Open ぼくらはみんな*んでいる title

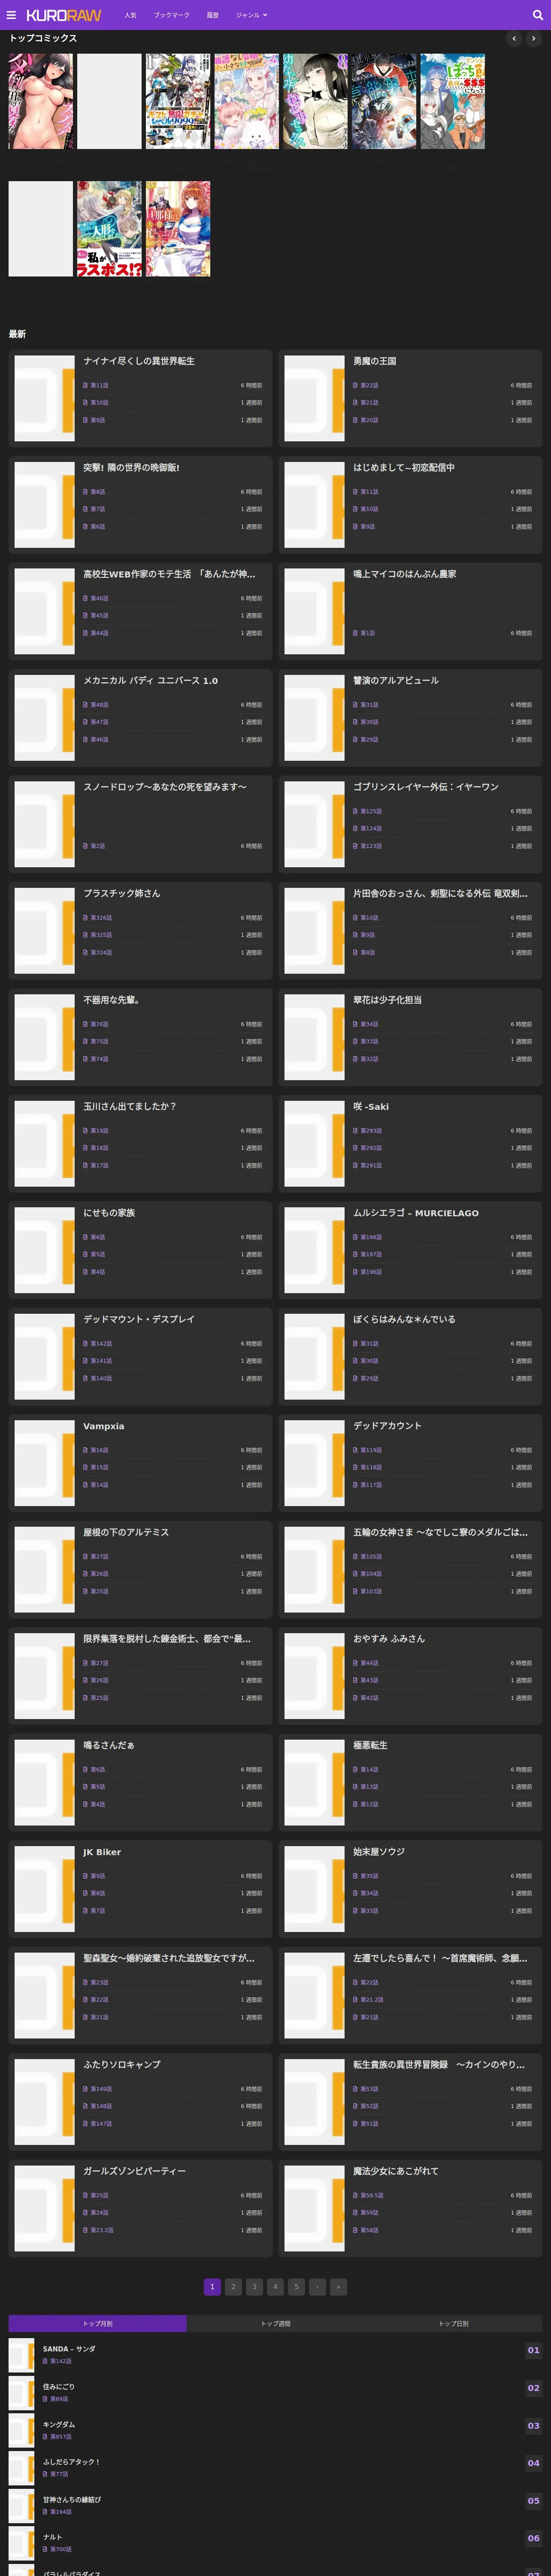click(x=404, y=1319)
